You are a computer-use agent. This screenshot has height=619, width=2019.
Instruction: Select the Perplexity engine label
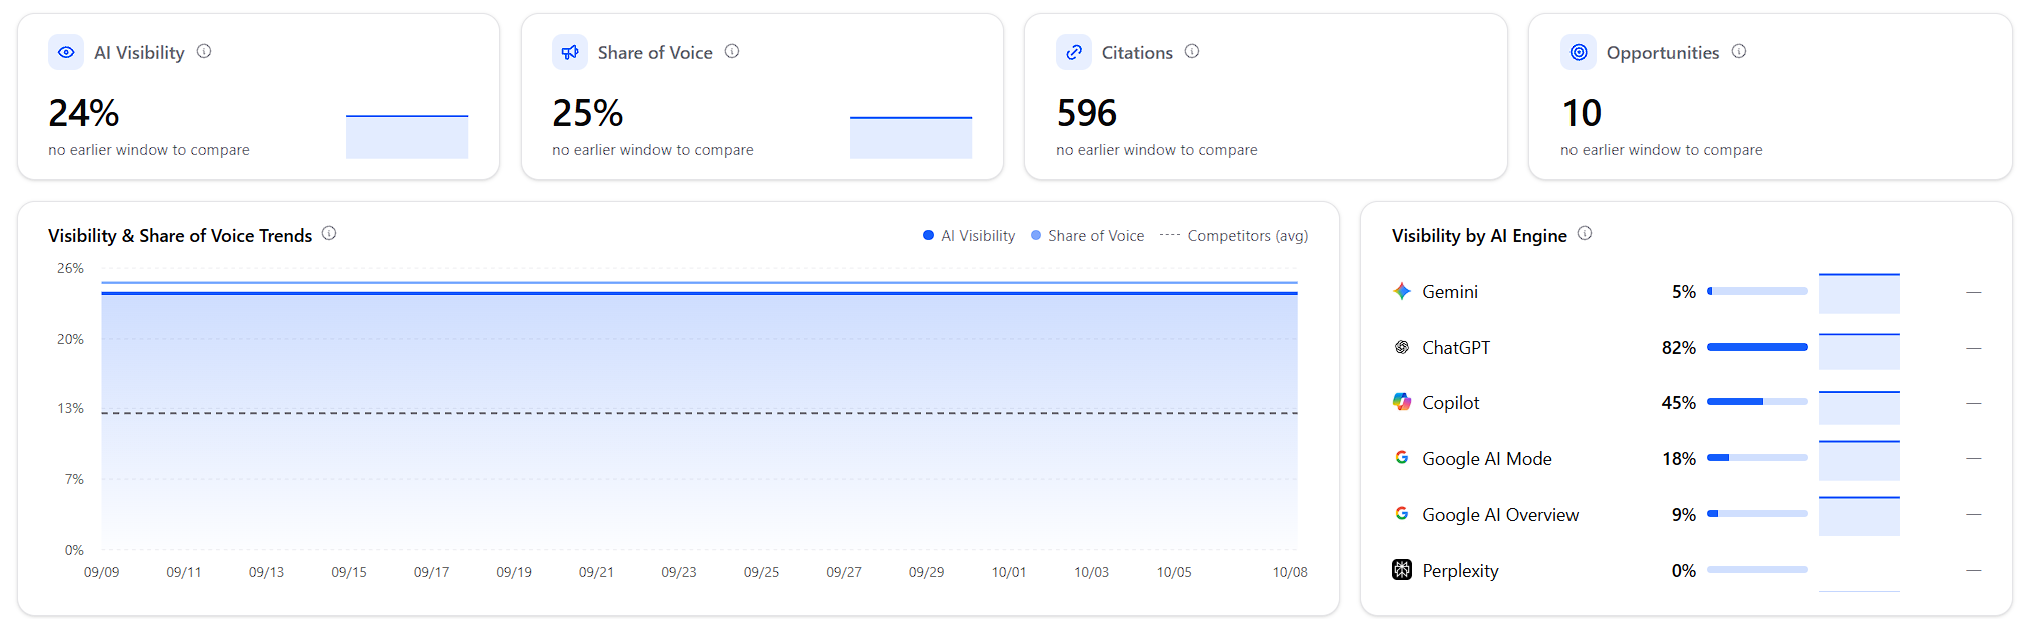(1460, 570)
